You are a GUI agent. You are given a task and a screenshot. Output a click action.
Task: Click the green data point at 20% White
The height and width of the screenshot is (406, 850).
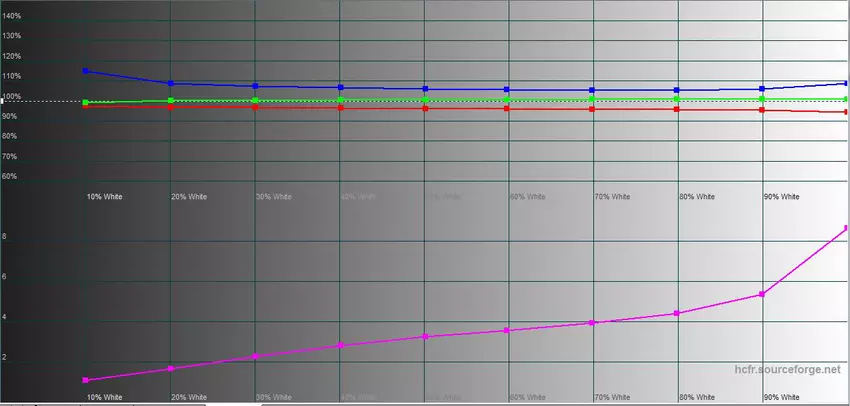point(171,100)
